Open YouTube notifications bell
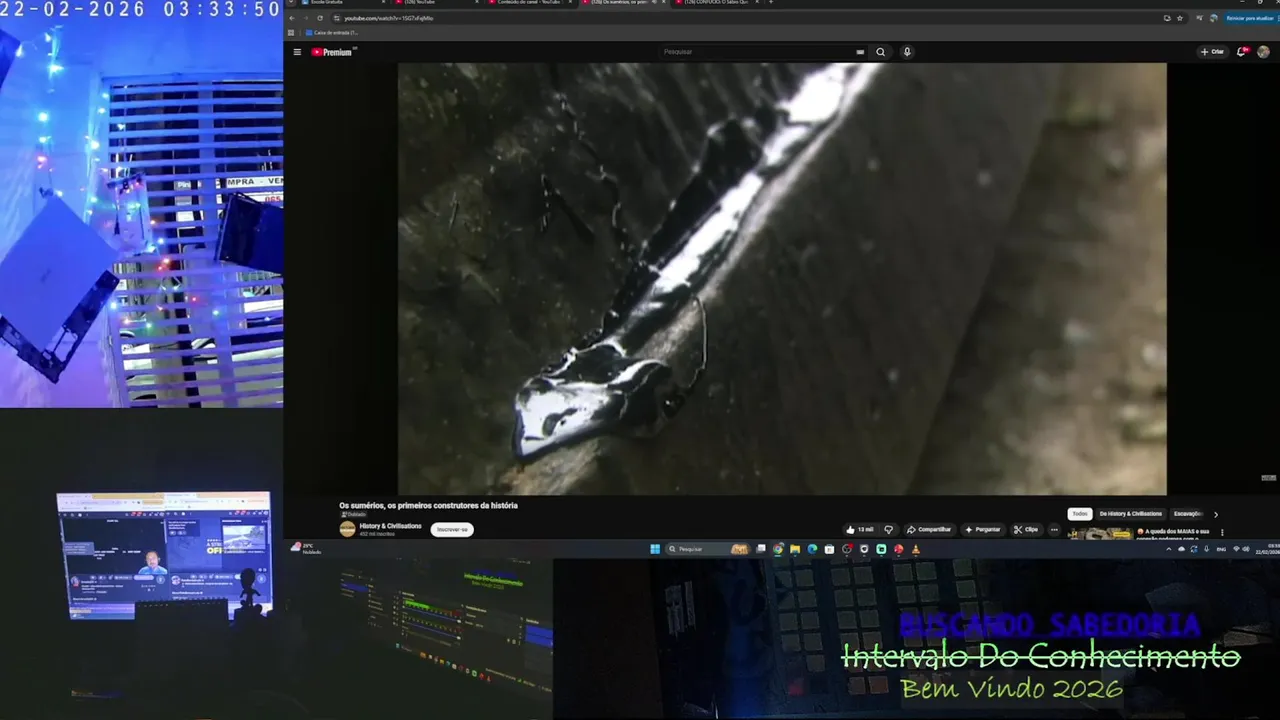The width and height of the screenshot is (1280, 720). pos(1242,52)
